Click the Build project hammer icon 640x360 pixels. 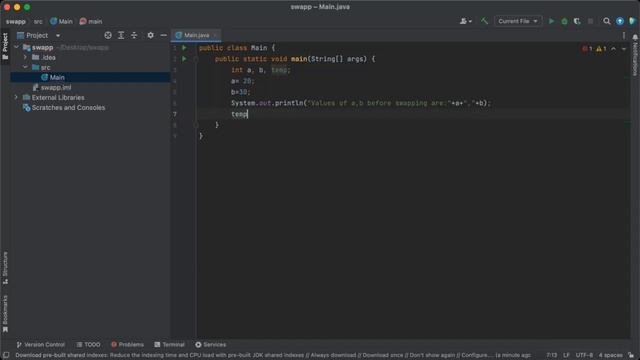(484, 21)
